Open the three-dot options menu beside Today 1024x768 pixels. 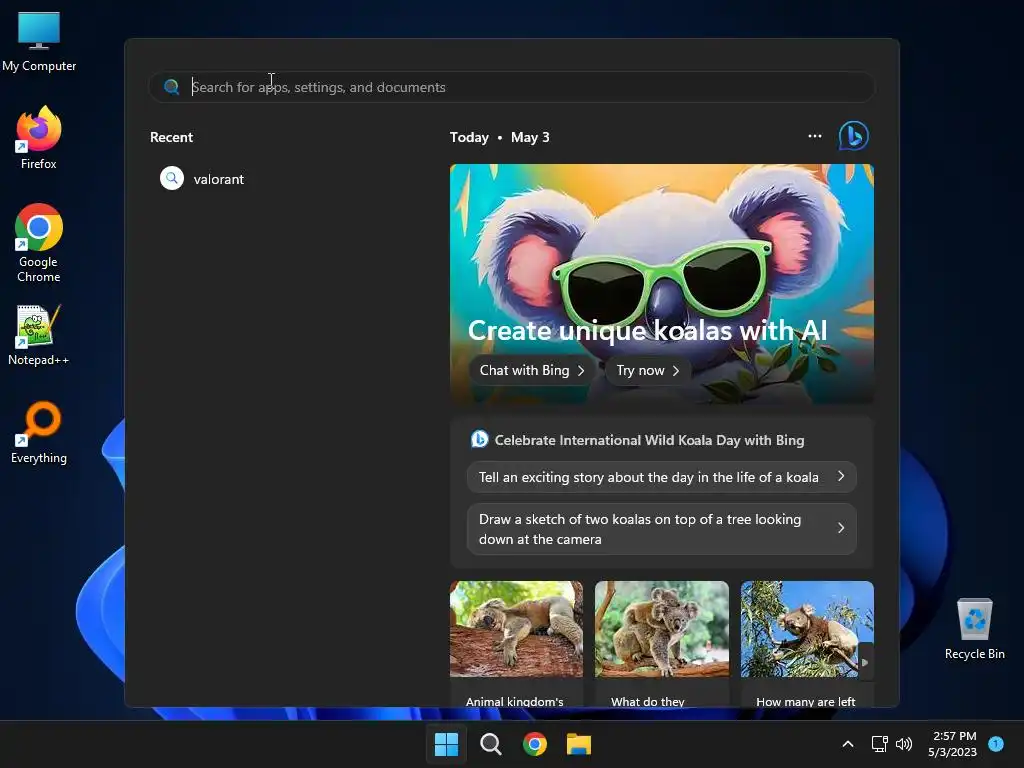point(814,136)
